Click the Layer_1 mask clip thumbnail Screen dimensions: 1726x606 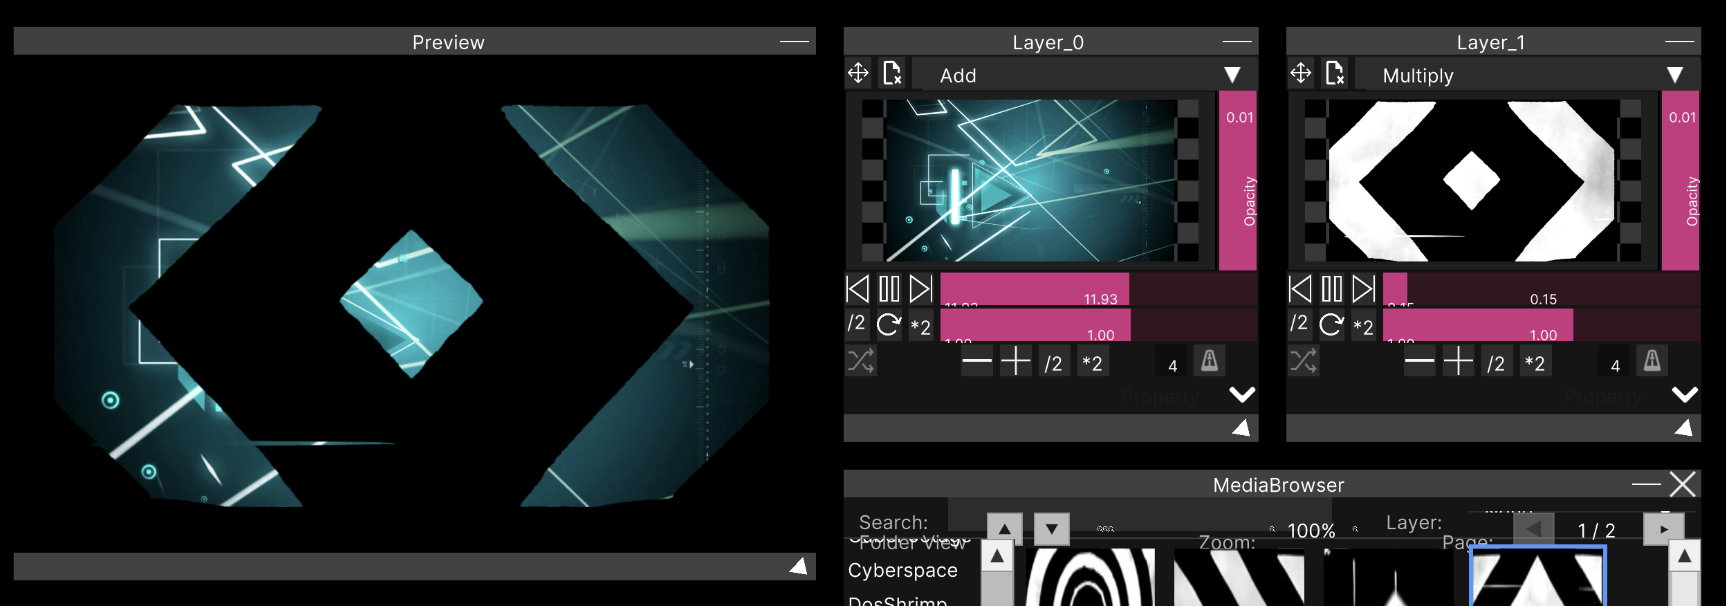coord(1473,180)
